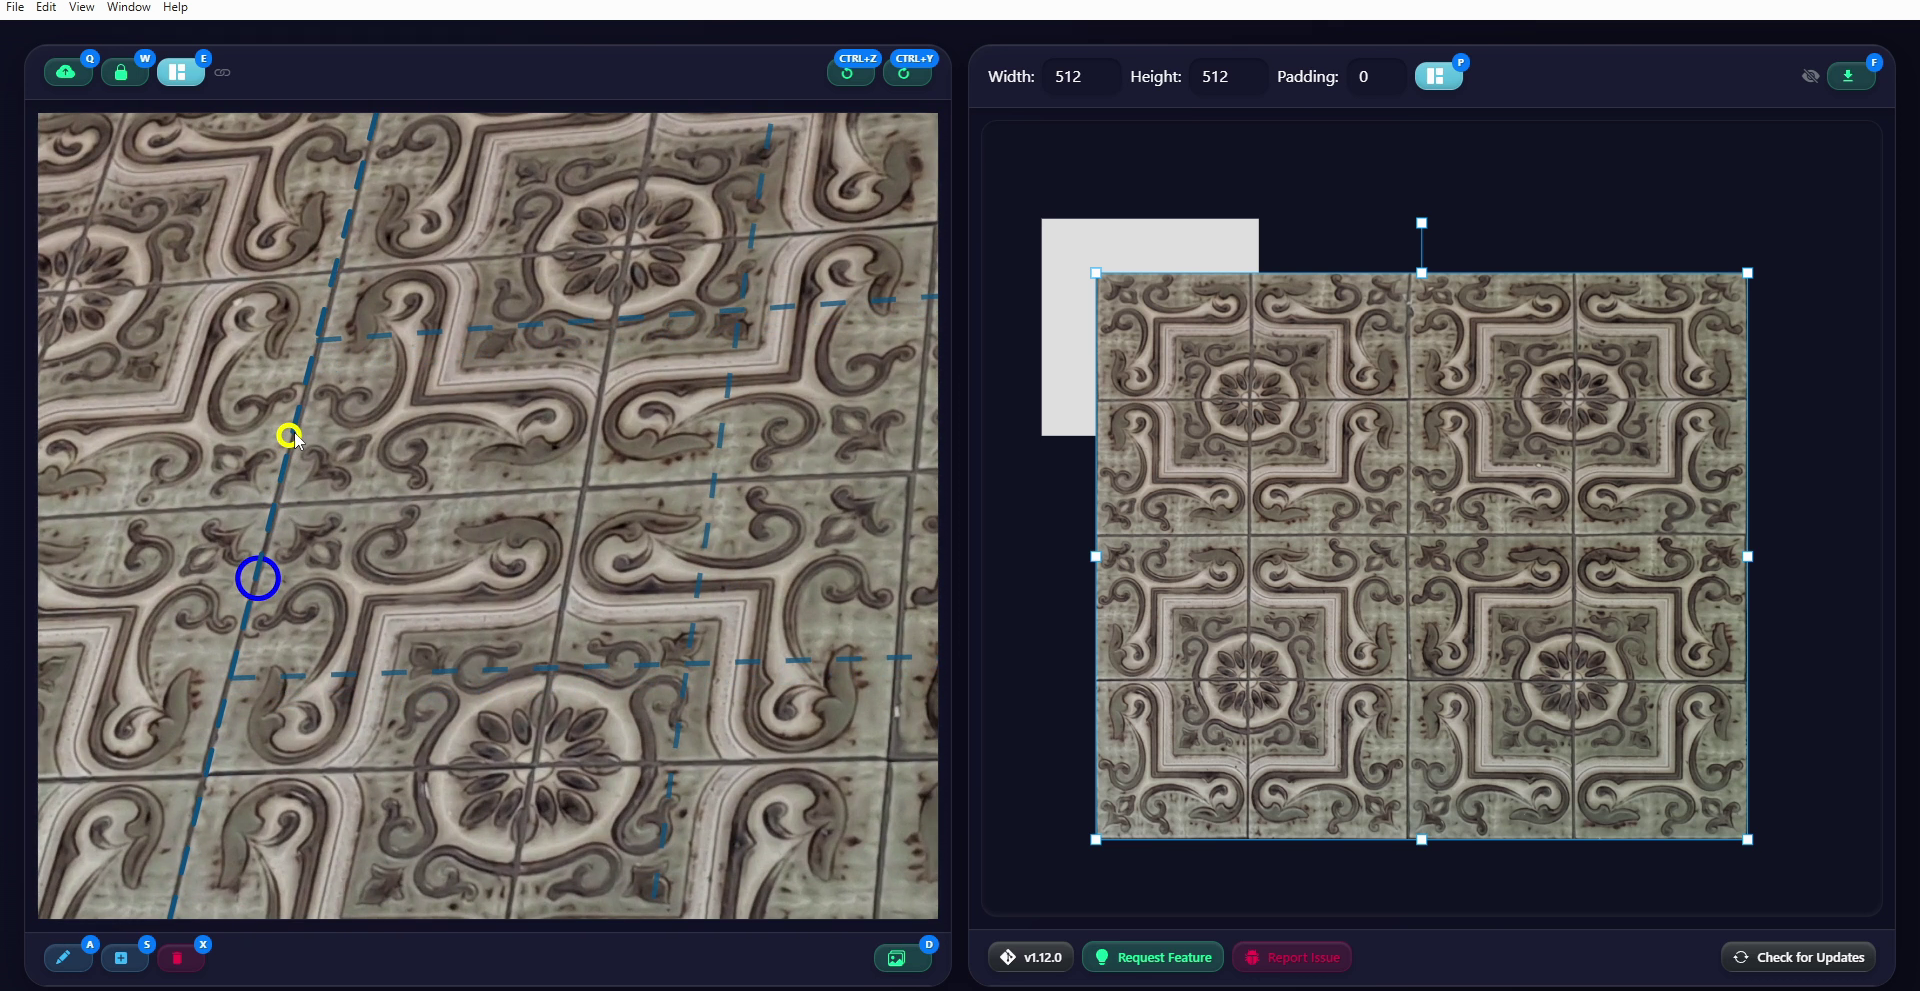The width and height of the screenshot is (1920, 991).
Task: Click the Request Feature button
Action: click(1153, 957)
